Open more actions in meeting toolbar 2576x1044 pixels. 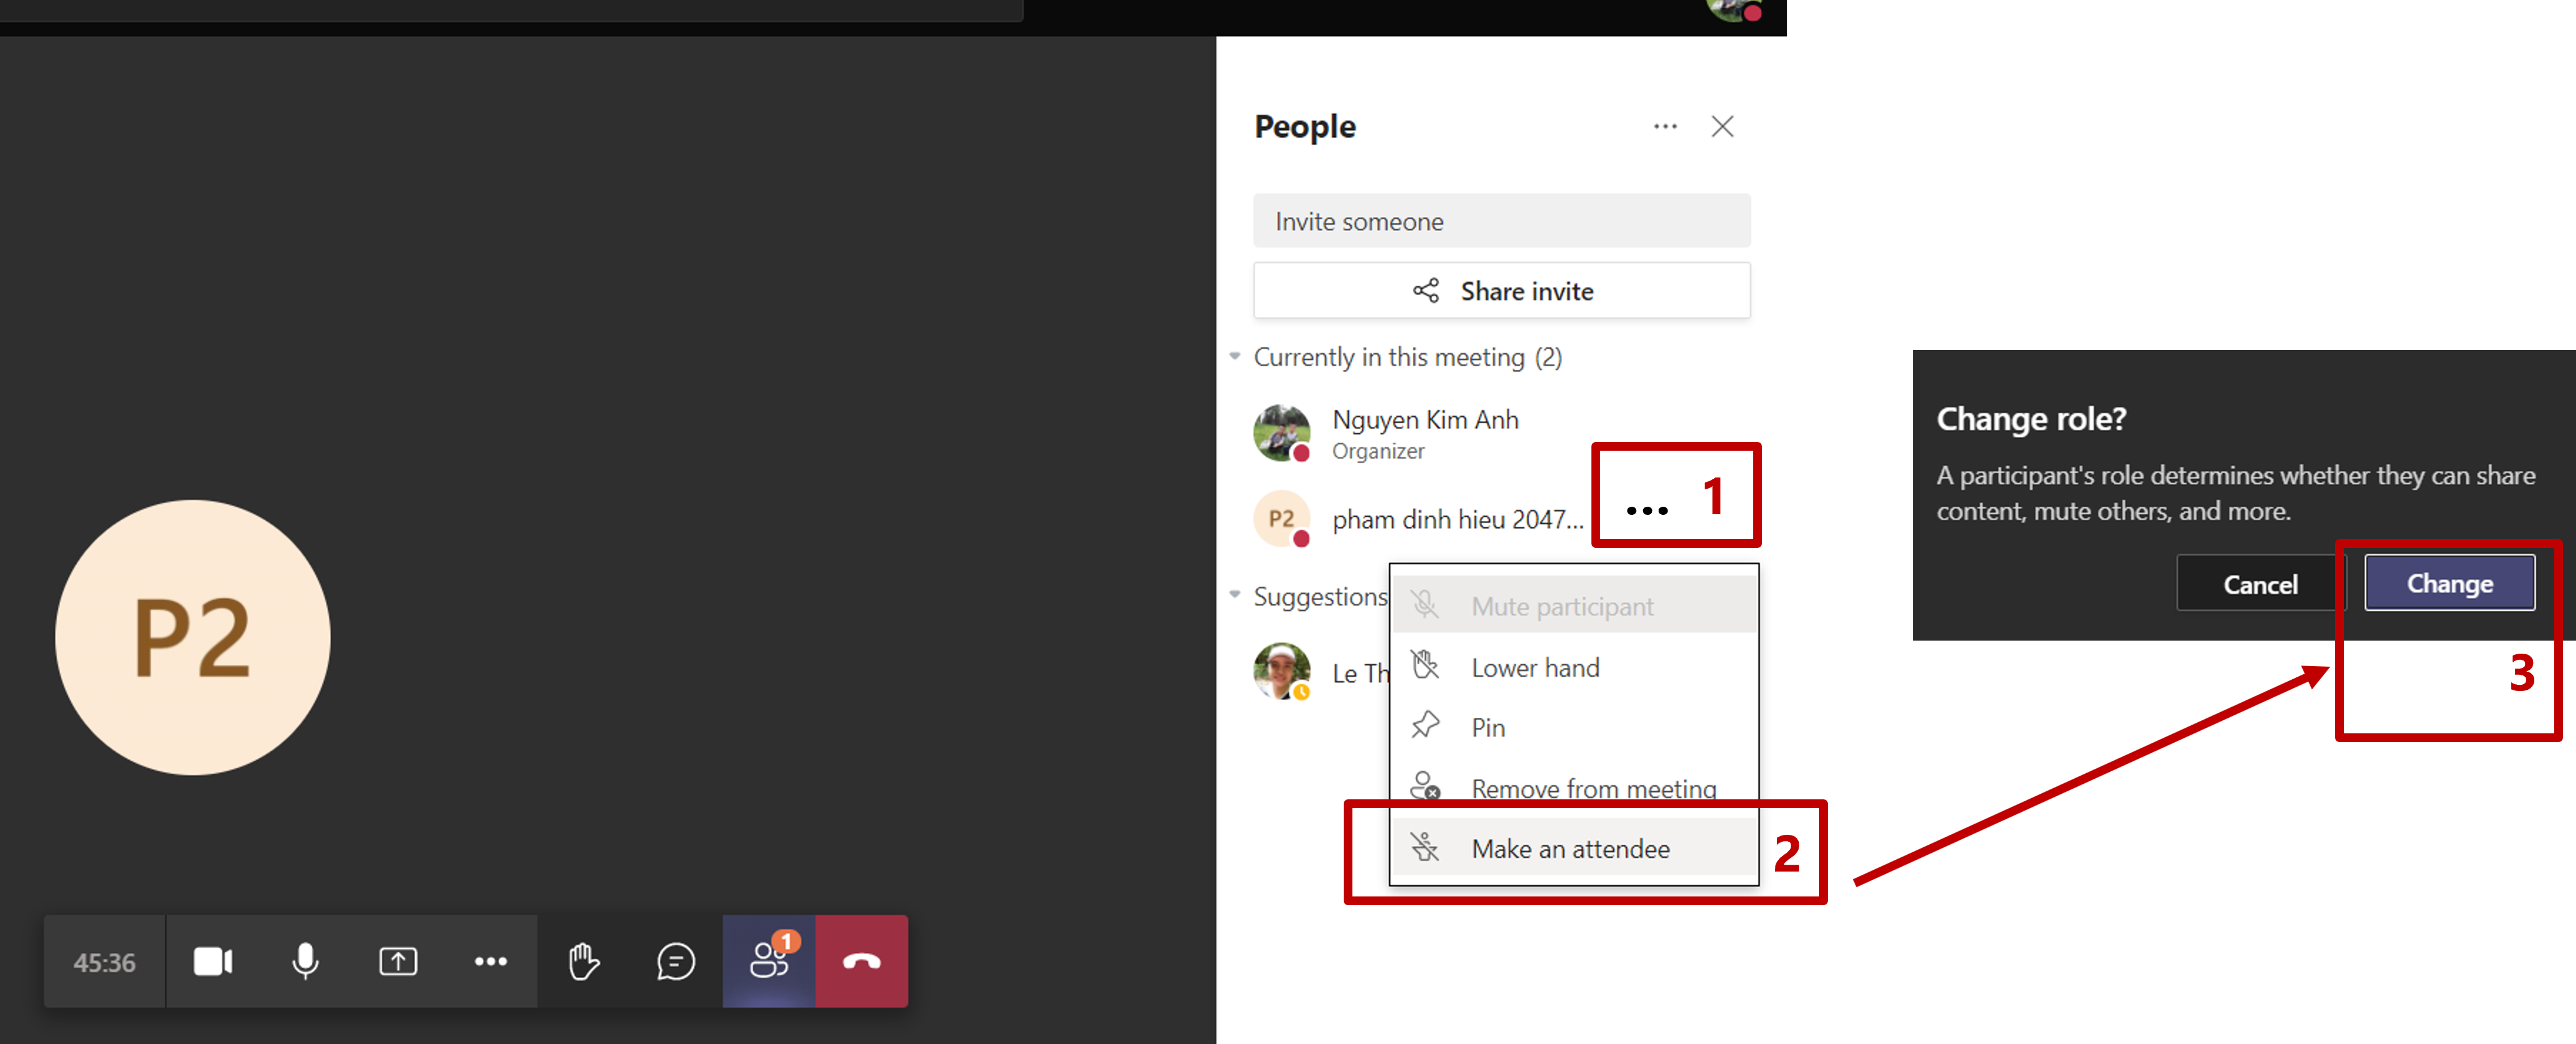490,961
